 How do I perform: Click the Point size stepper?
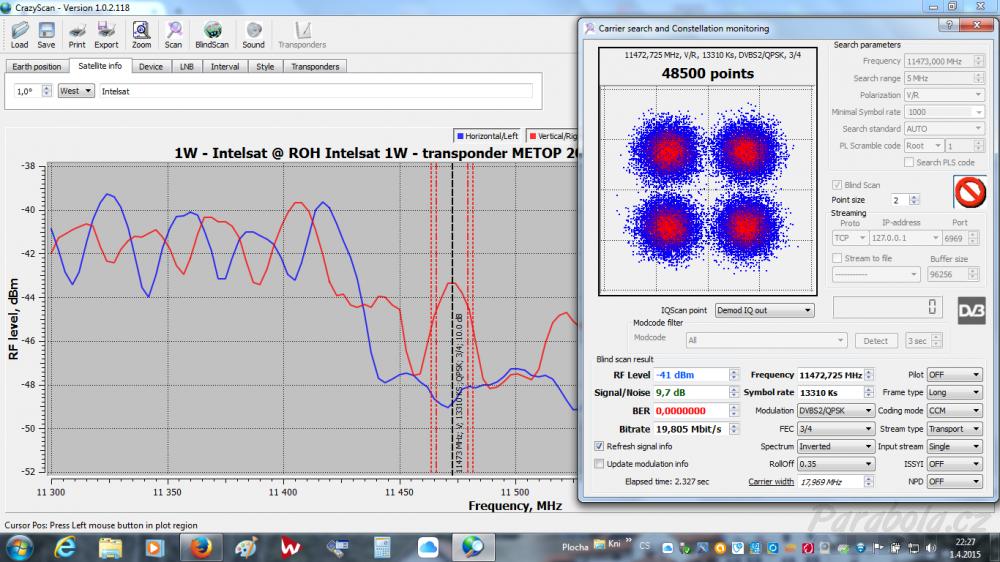coord(914,200)
